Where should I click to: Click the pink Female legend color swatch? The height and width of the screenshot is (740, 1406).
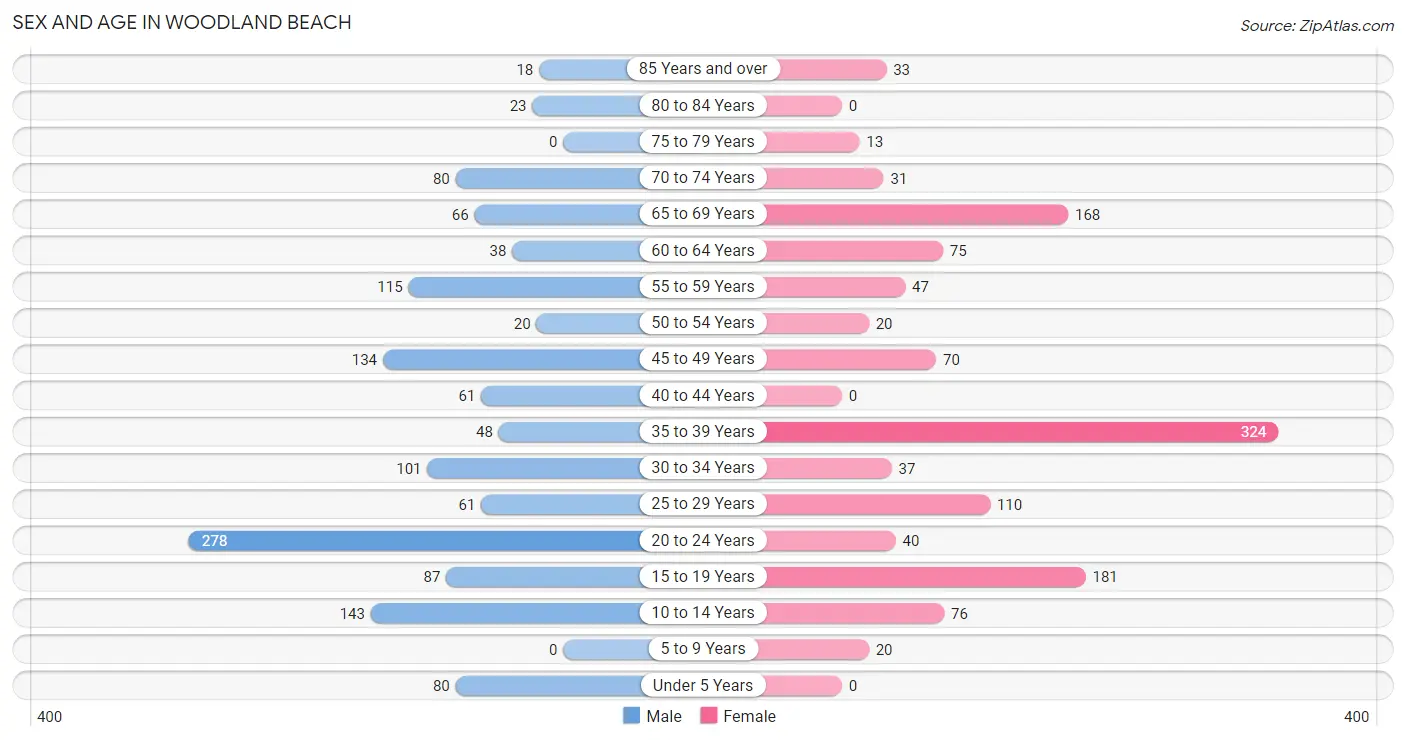pyautogui.click(x=709, y=716)
